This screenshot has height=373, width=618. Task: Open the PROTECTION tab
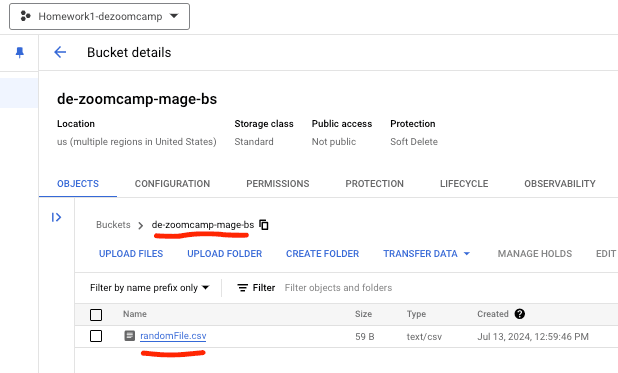(x=374, y=184)
